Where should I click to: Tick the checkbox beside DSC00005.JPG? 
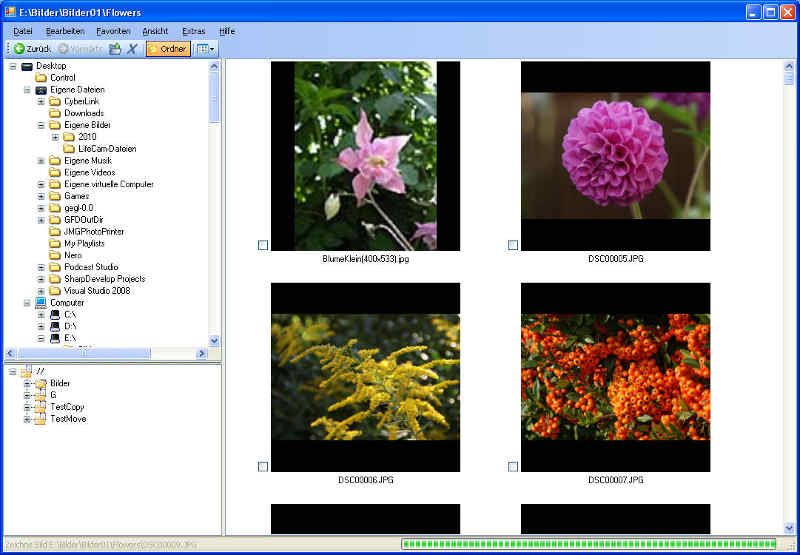513,245
